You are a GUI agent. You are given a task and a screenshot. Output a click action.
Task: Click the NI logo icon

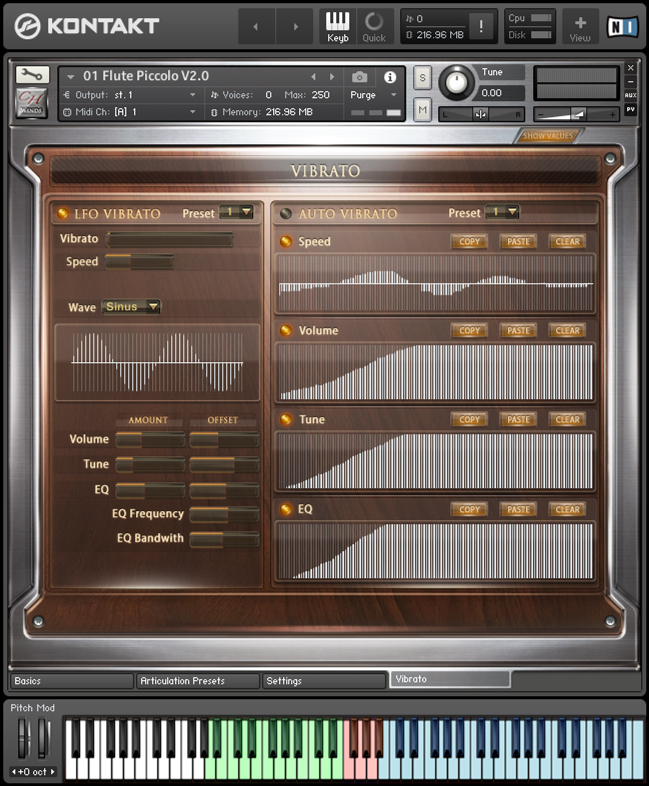pyautogui.click(x=622, y=27)
